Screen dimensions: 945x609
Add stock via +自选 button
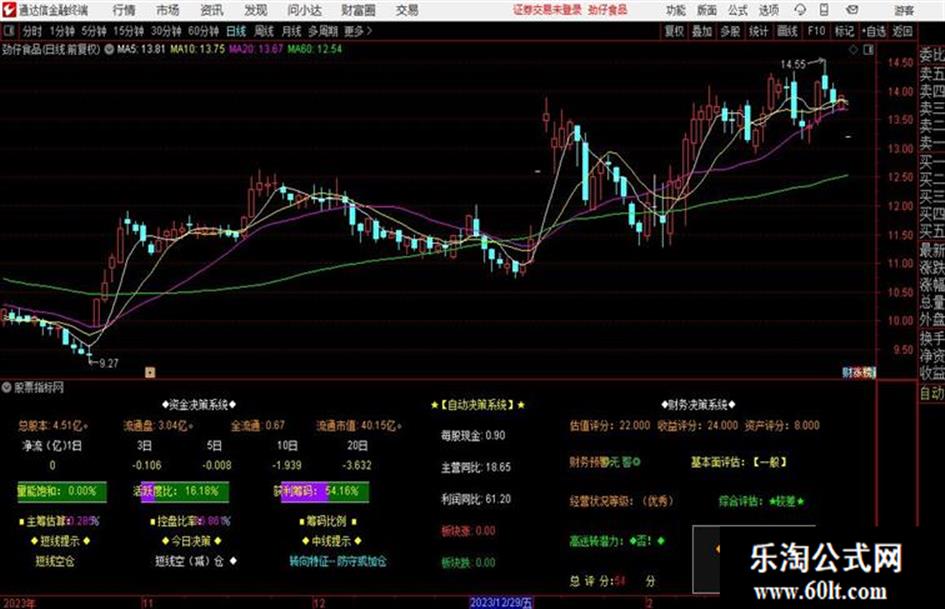[x=873, y=31]
